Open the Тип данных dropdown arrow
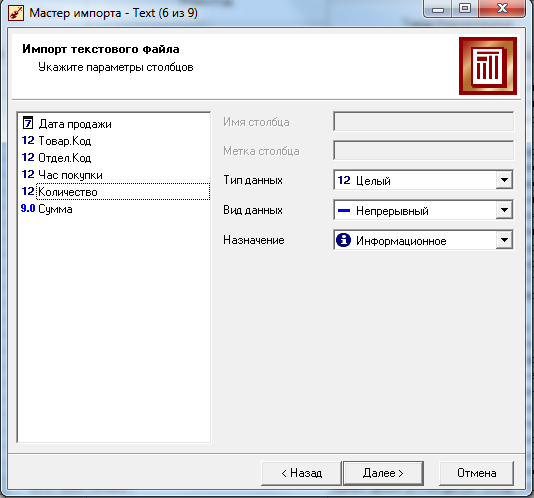534x498 pixels. click(x=504, y=180)
